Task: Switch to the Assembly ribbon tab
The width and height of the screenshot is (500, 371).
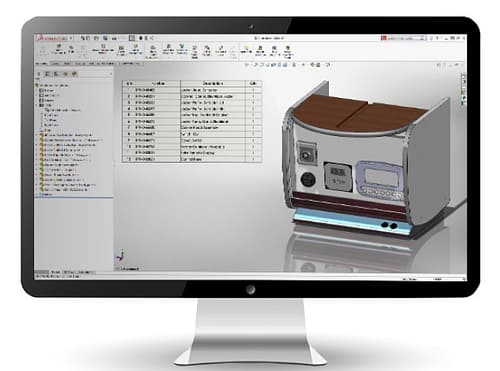Action: click(x=42, y=63)
